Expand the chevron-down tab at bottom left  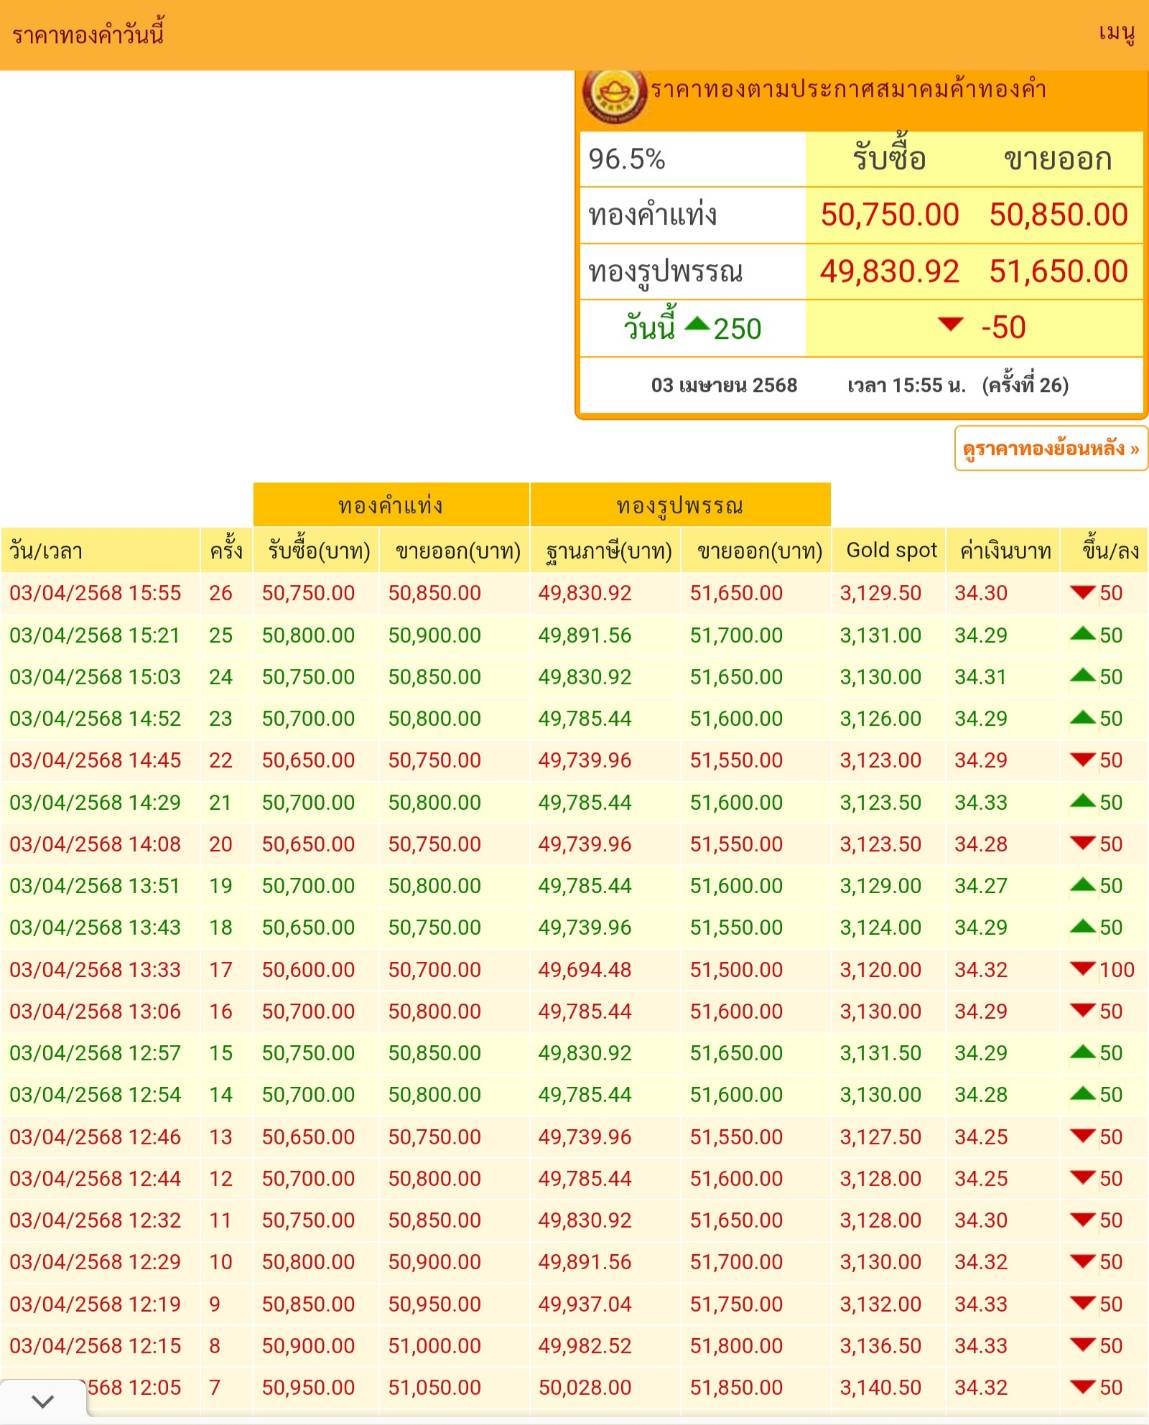pos(43,1401)
